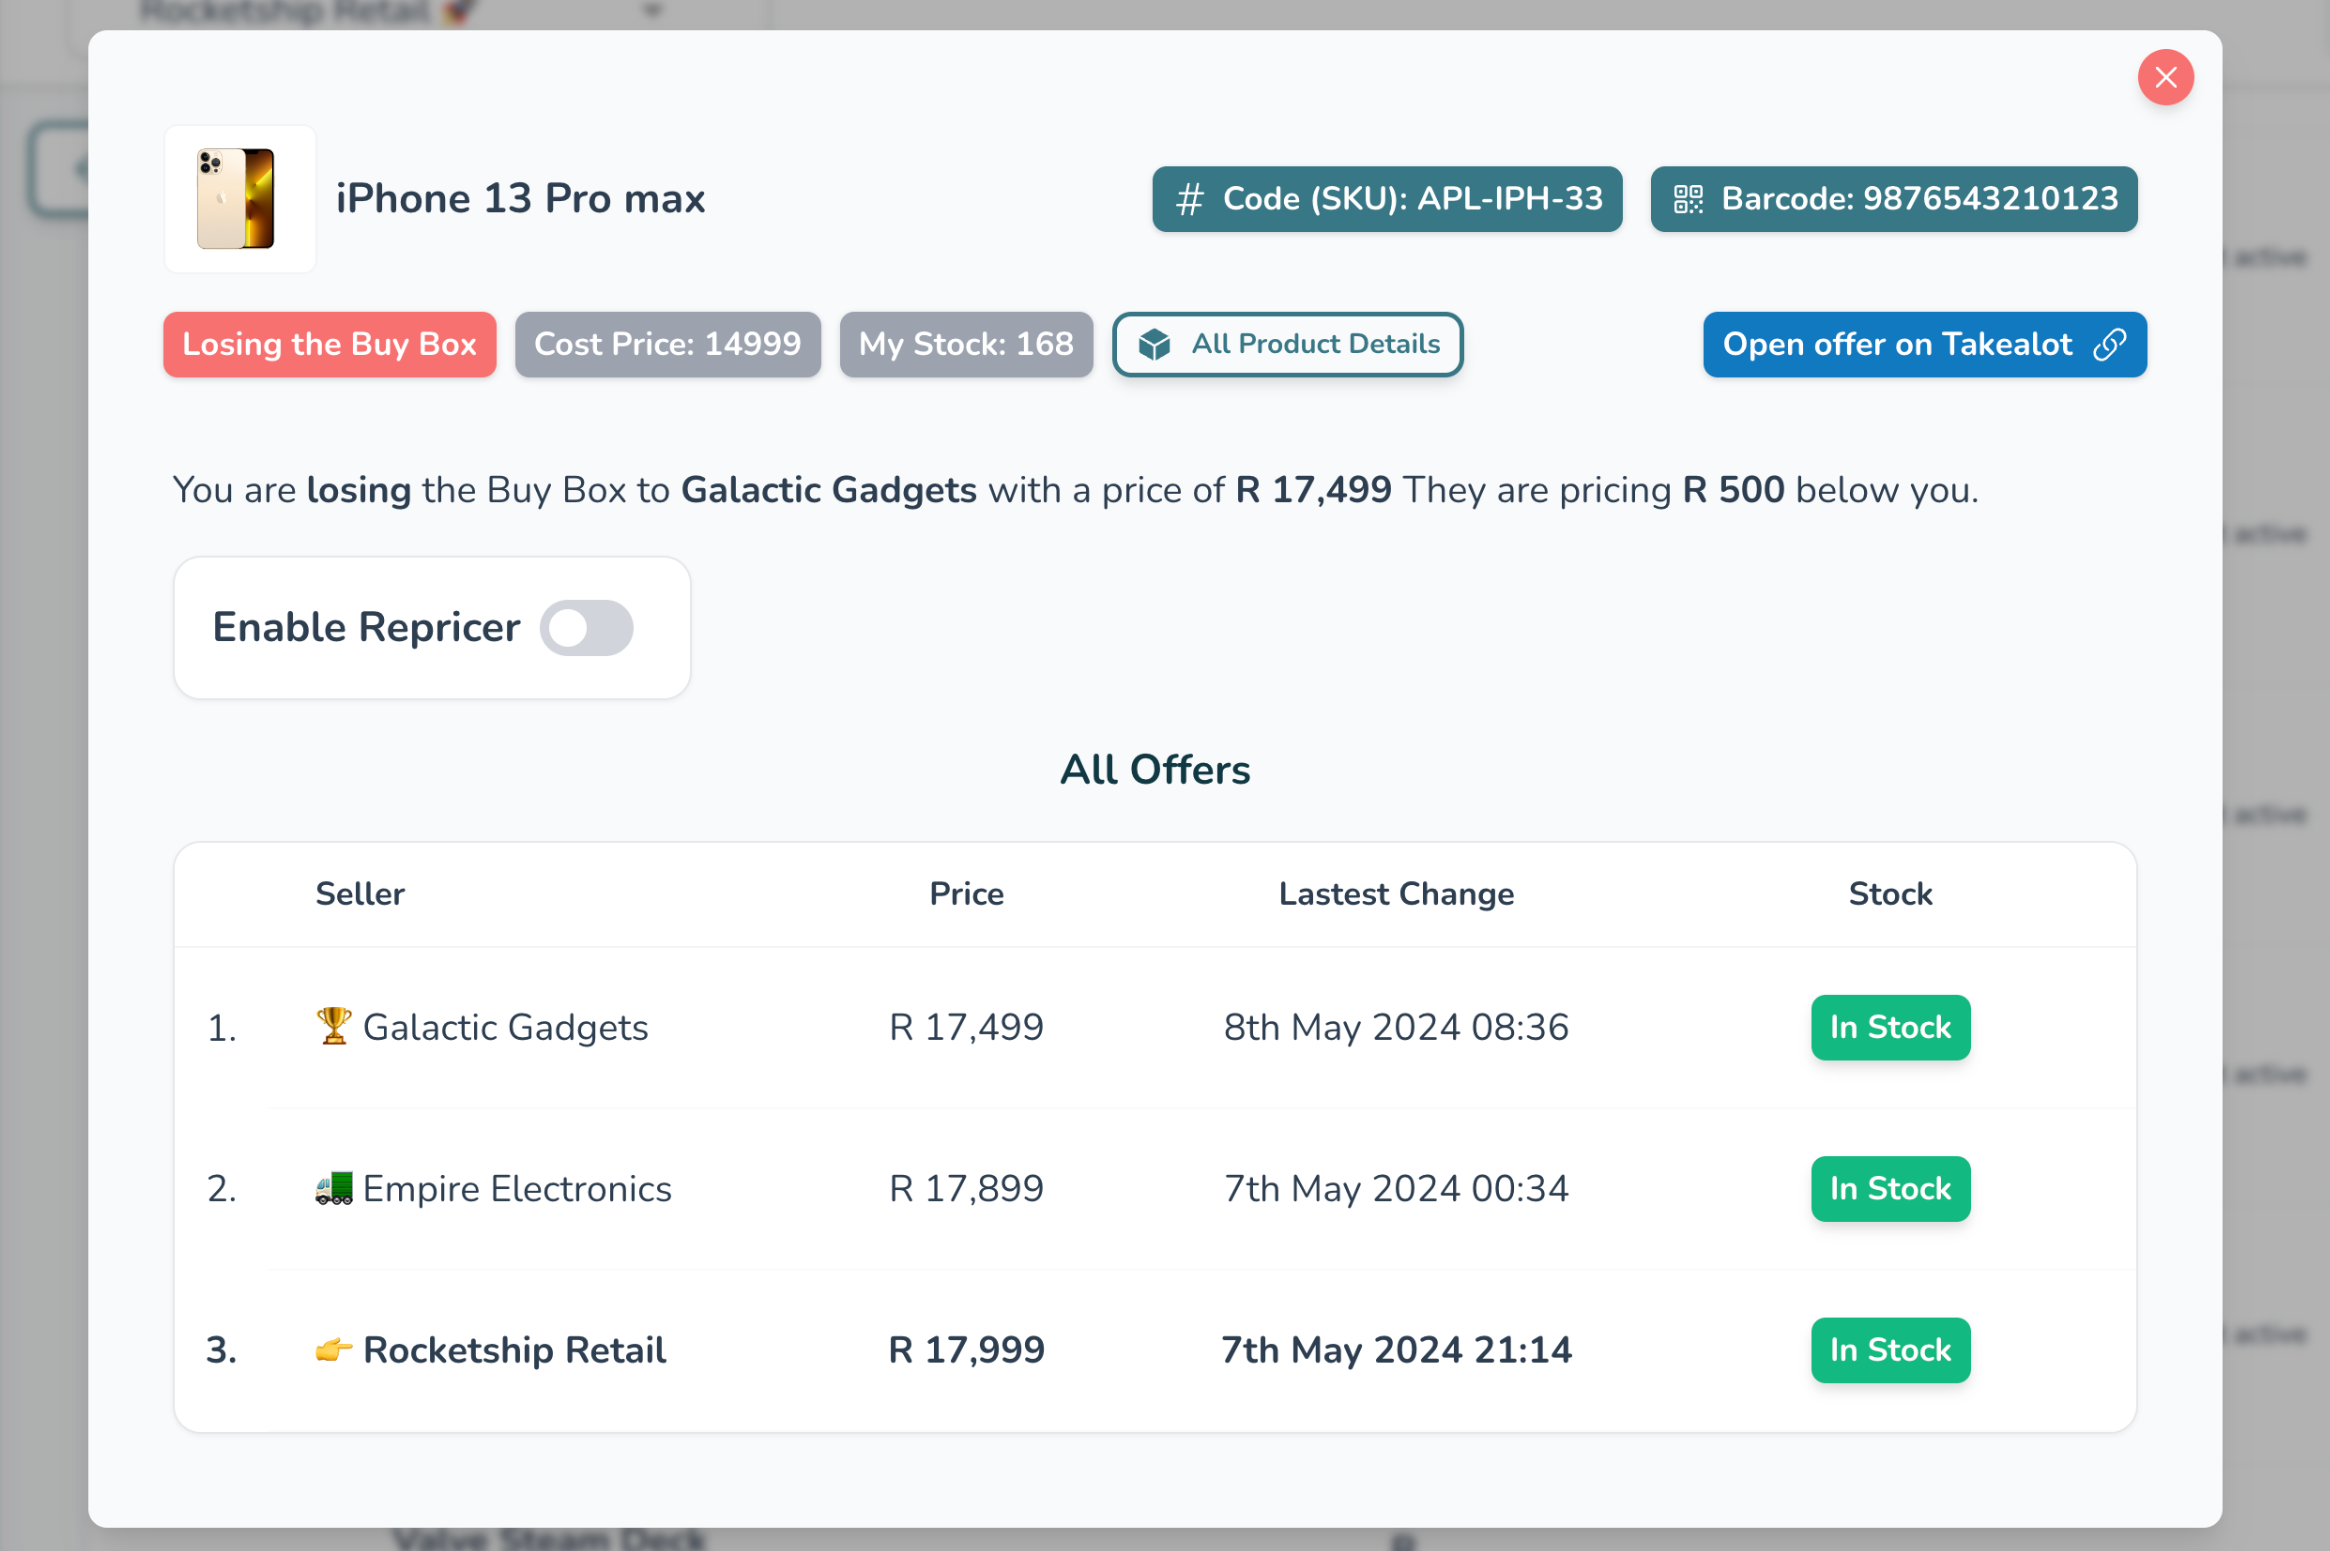Click the hash icon in SKU badge
Image resolution: width=2330 pixels, height=1551 pixels.
pyautogui.click(x=1189, y=199)
